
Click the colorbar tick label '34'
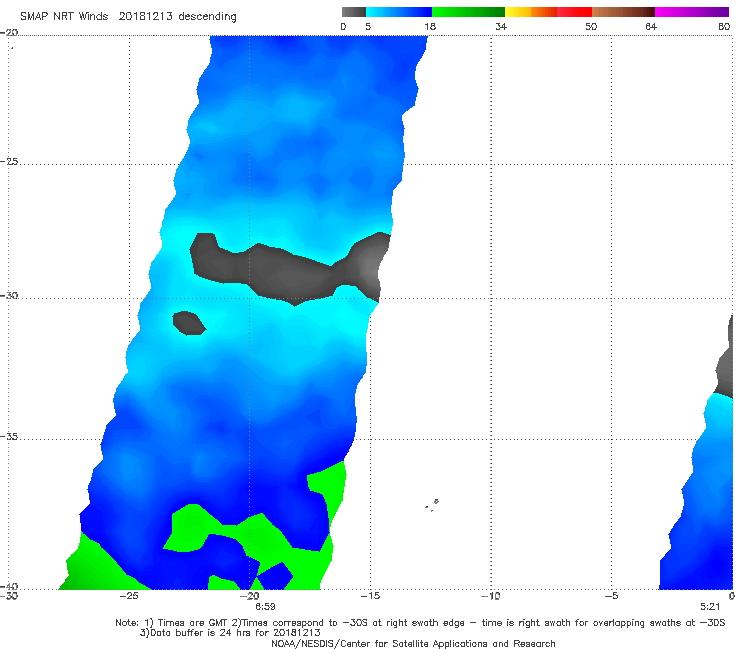[x=501, y=27]
